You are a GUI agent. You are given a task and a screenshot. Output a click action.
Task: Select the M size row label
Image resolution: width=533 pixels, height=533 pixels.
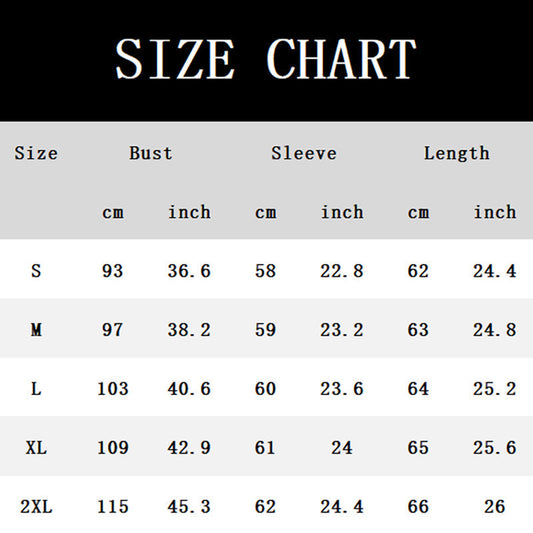[x=36, y=330]
